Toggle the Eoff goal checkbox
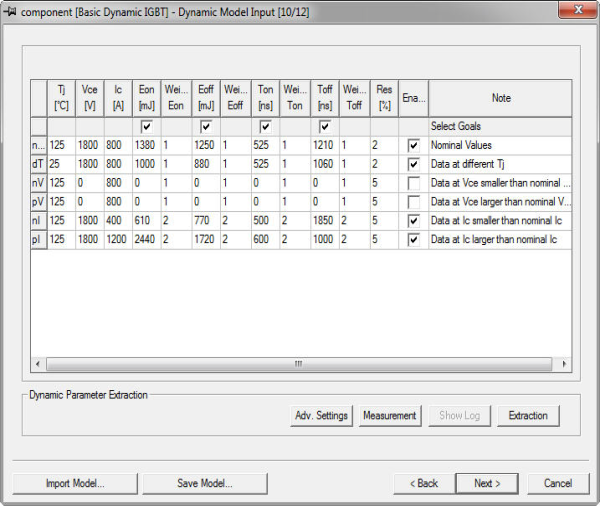600x506 pixels. coord(206,127)
